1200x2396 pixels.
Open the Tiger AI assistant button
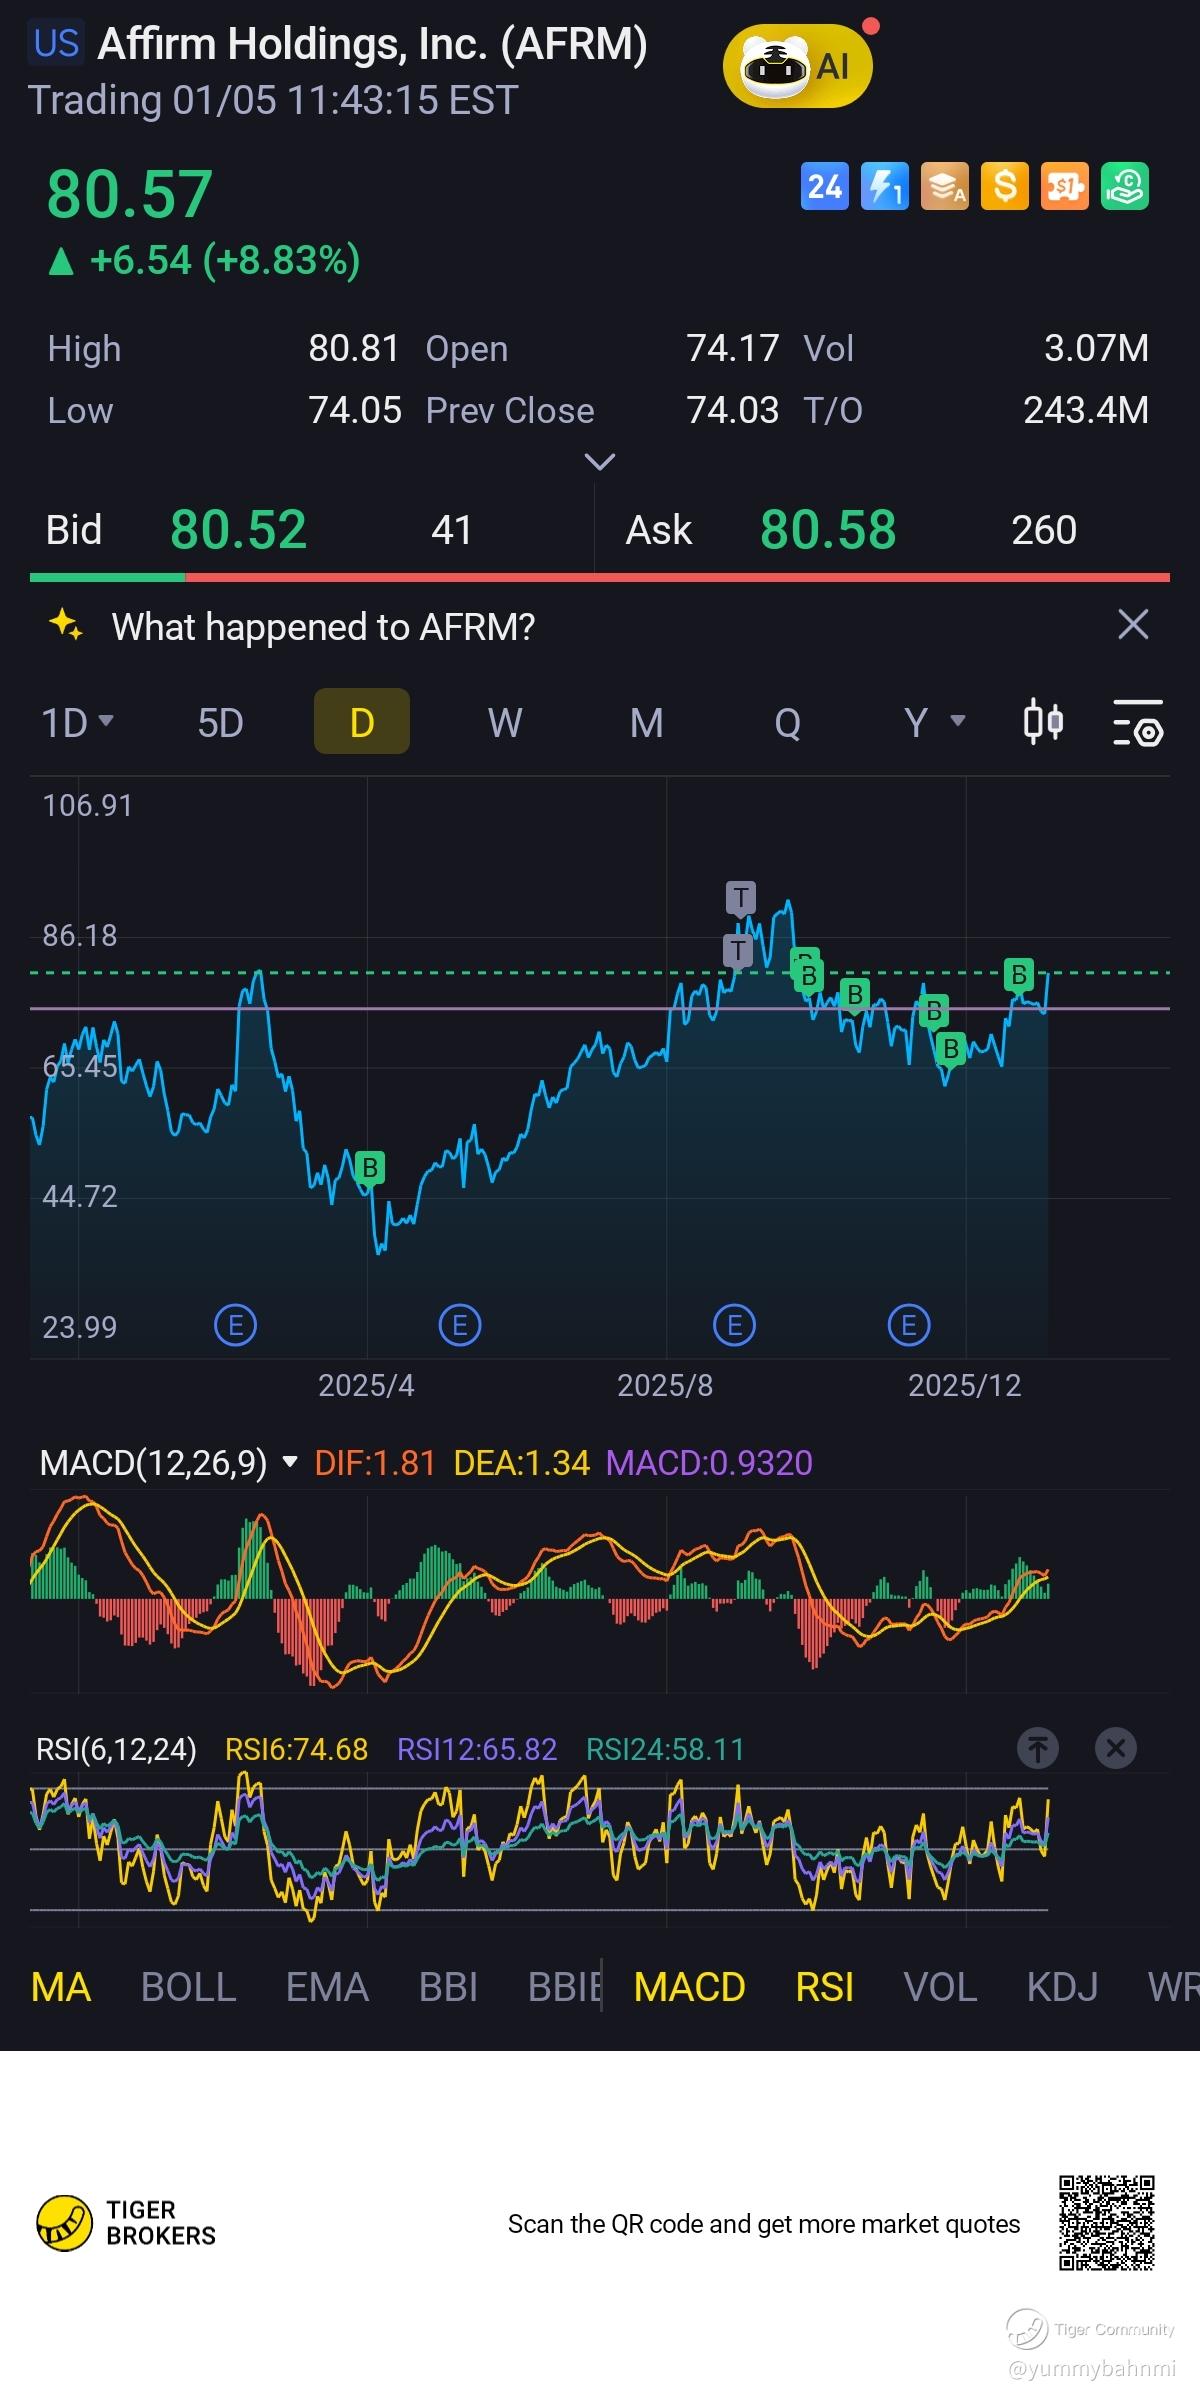tap(798, 66)
